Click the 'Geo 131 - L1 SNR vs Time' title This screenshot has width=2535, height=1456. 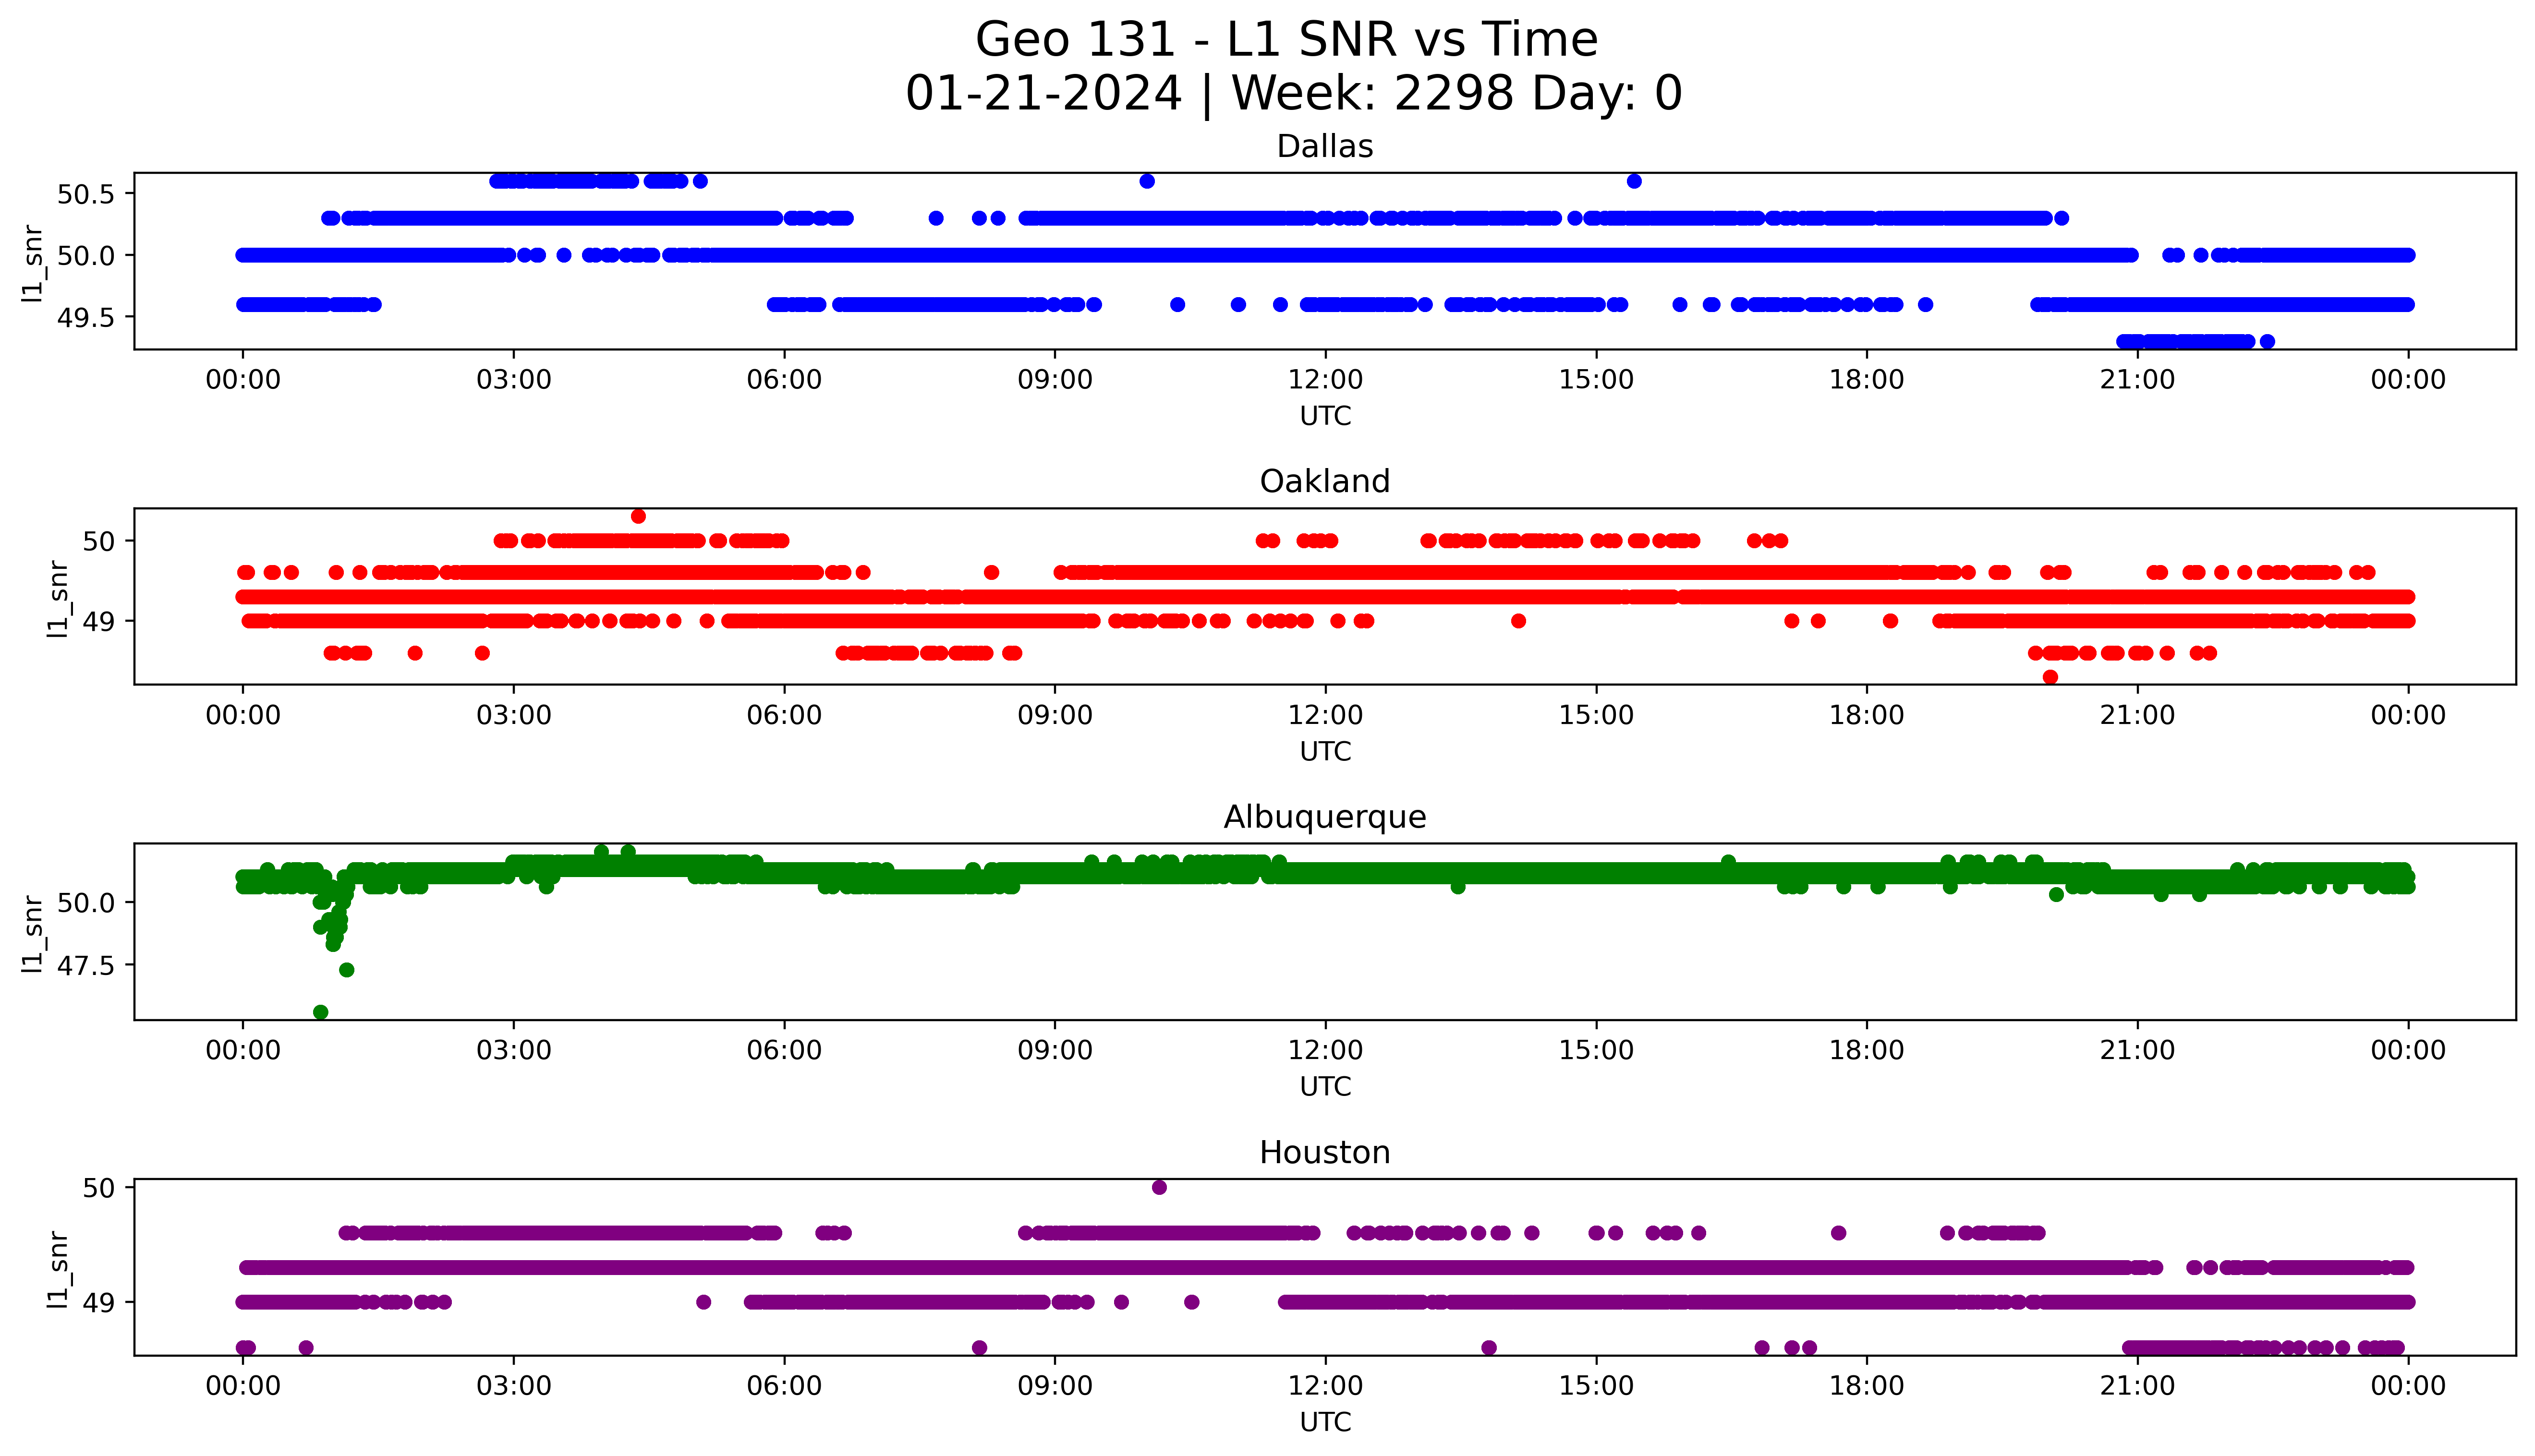coord(1286,40)
